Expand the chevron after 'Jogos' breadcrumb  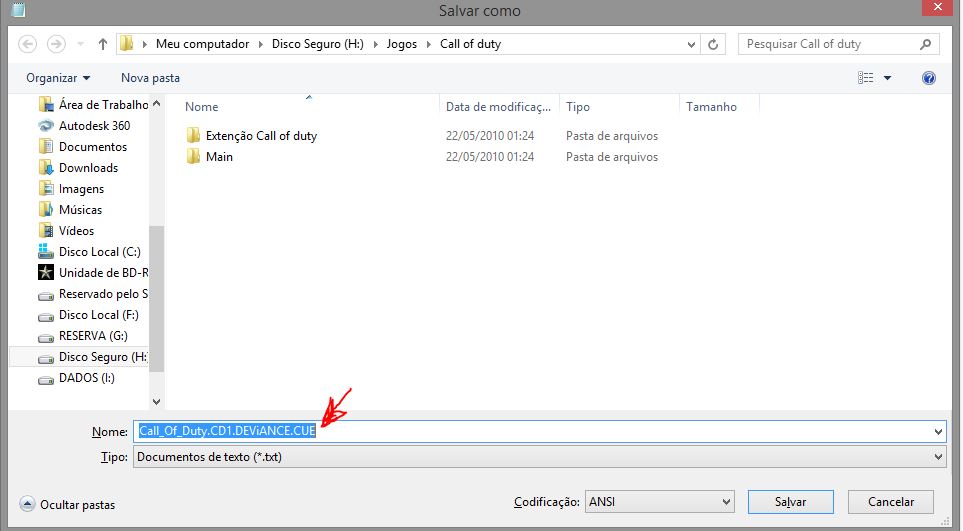(x=429, y=44)
